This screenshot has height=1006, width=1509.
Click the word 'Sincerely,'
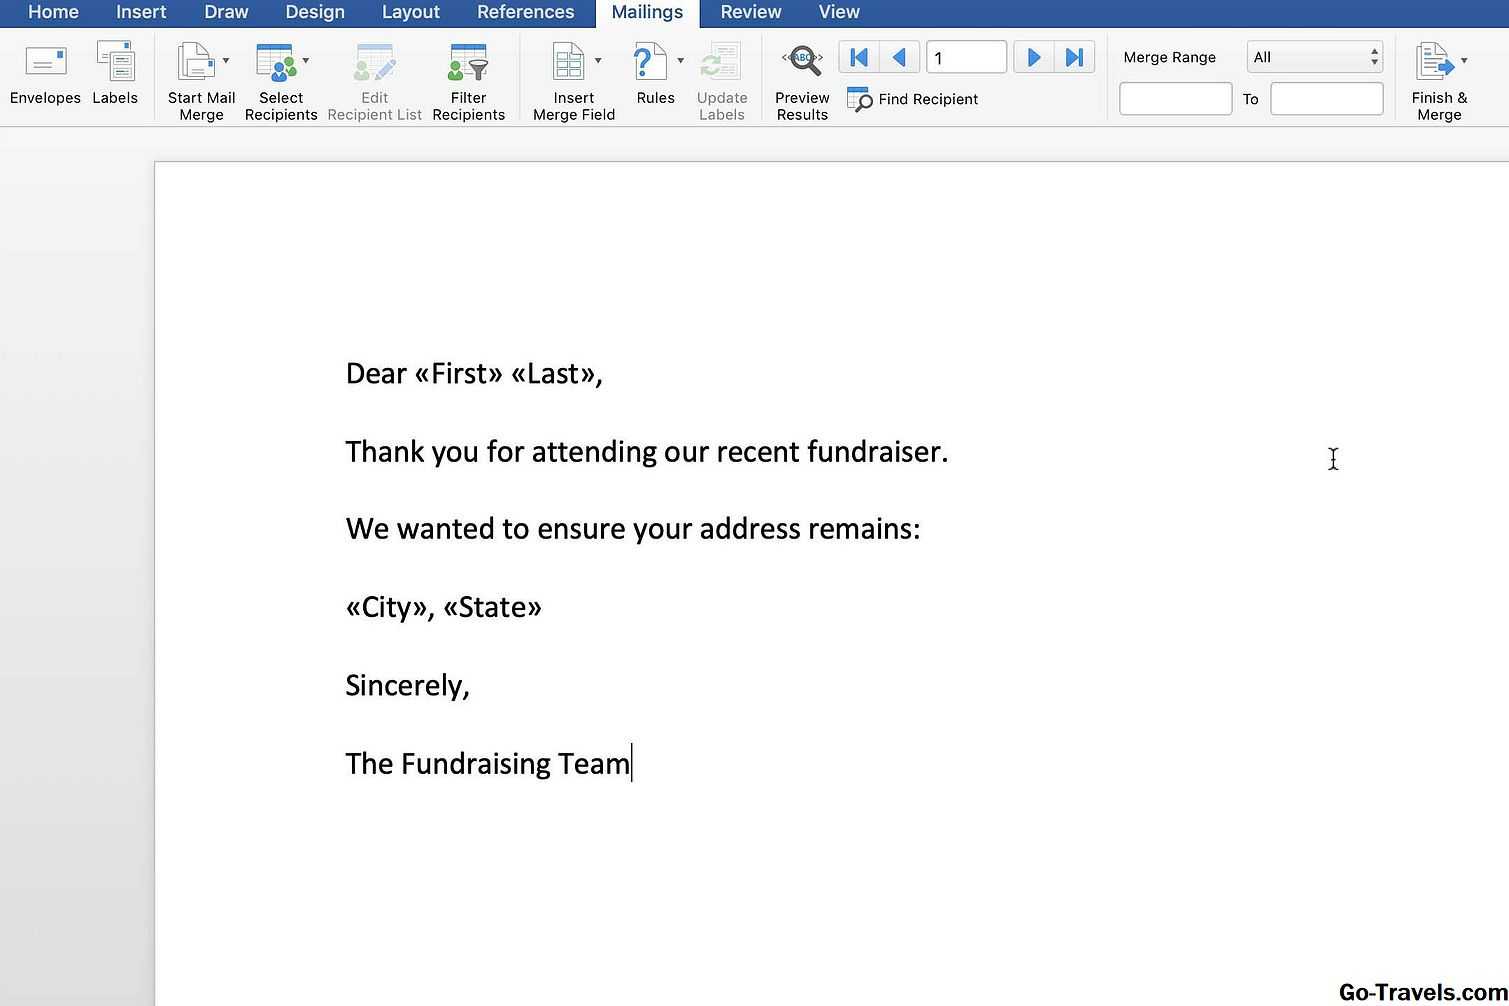pyautogui.click(x=407, y=685)
